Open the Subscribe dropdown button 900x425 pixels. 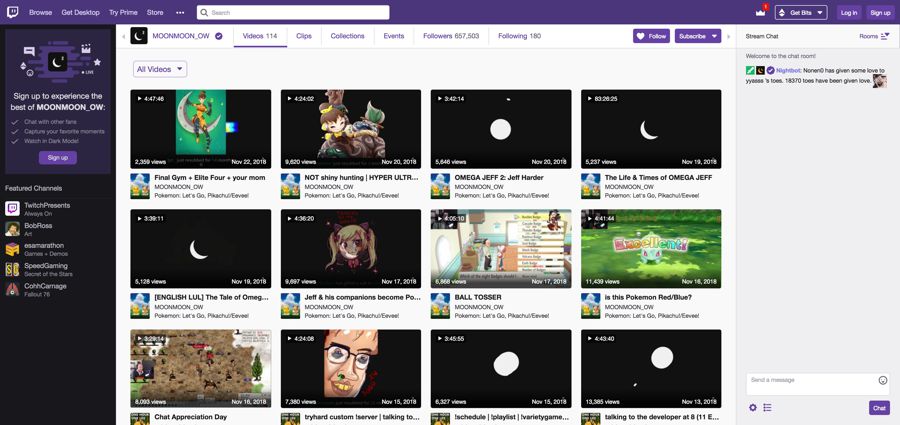tap(698, 36)
